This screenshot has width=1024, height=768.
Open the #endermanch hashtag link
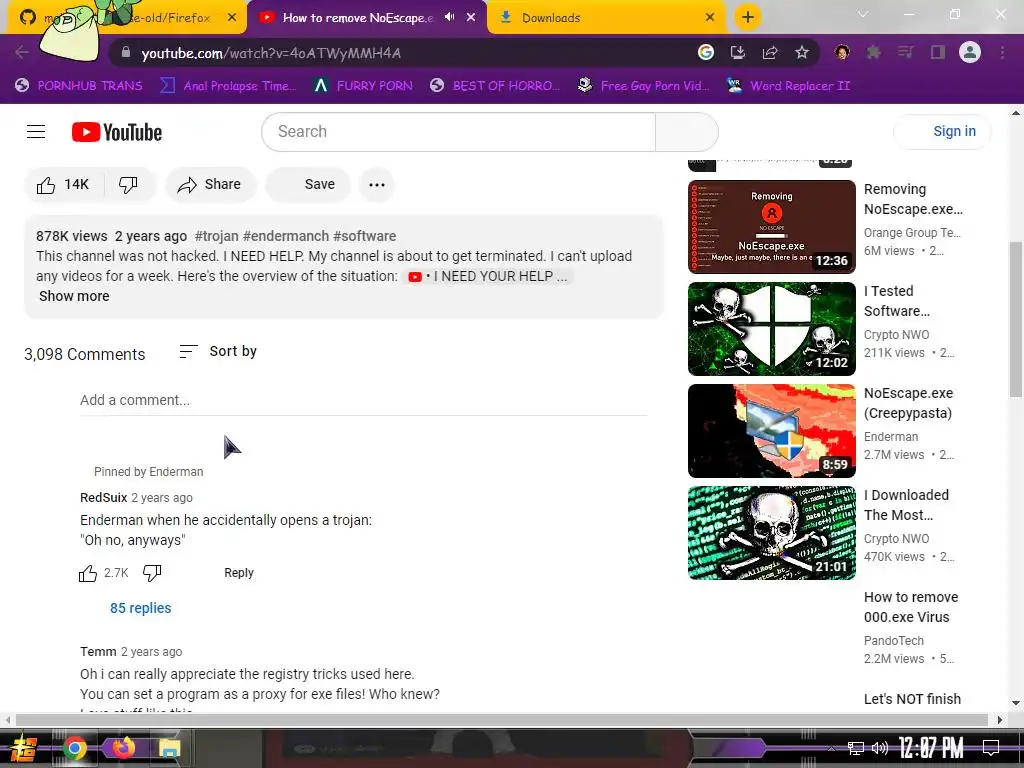pos(286,236)
